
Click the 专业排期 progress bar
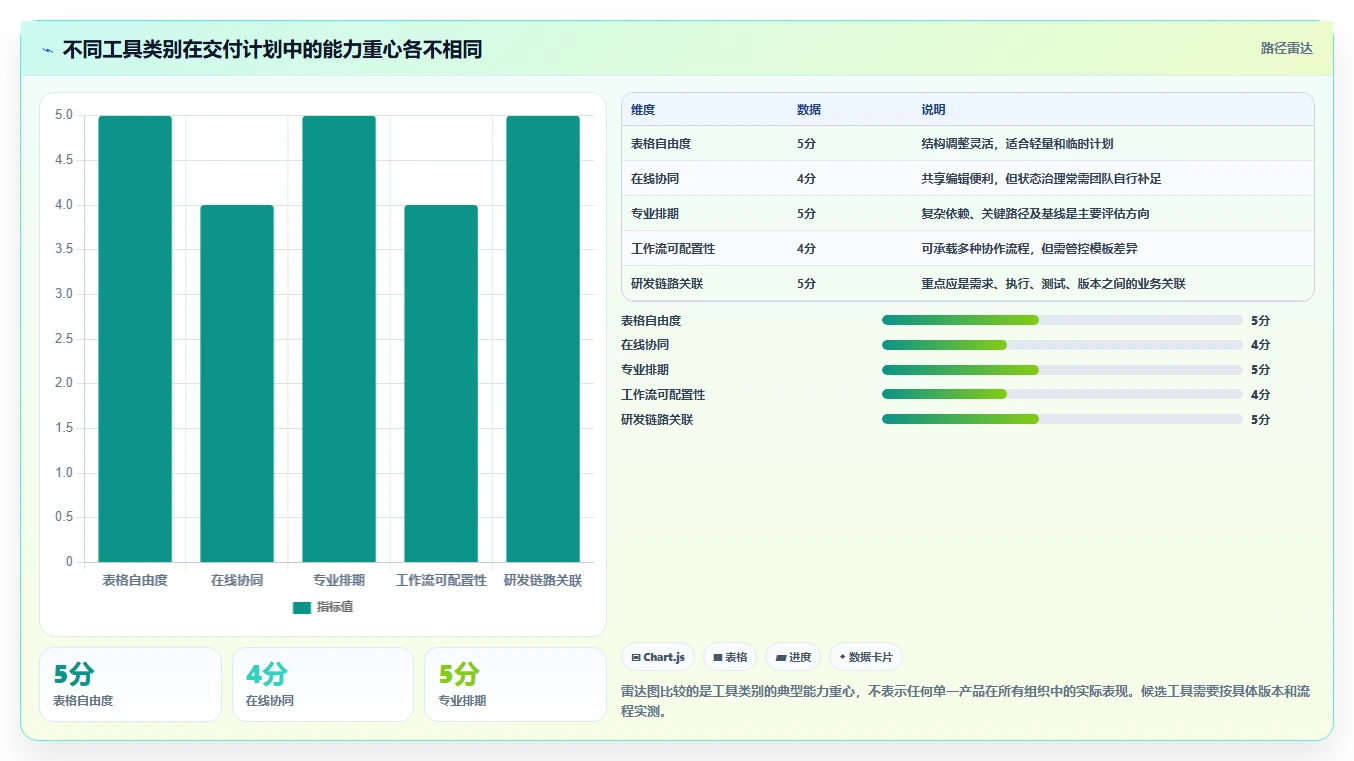1062,370
